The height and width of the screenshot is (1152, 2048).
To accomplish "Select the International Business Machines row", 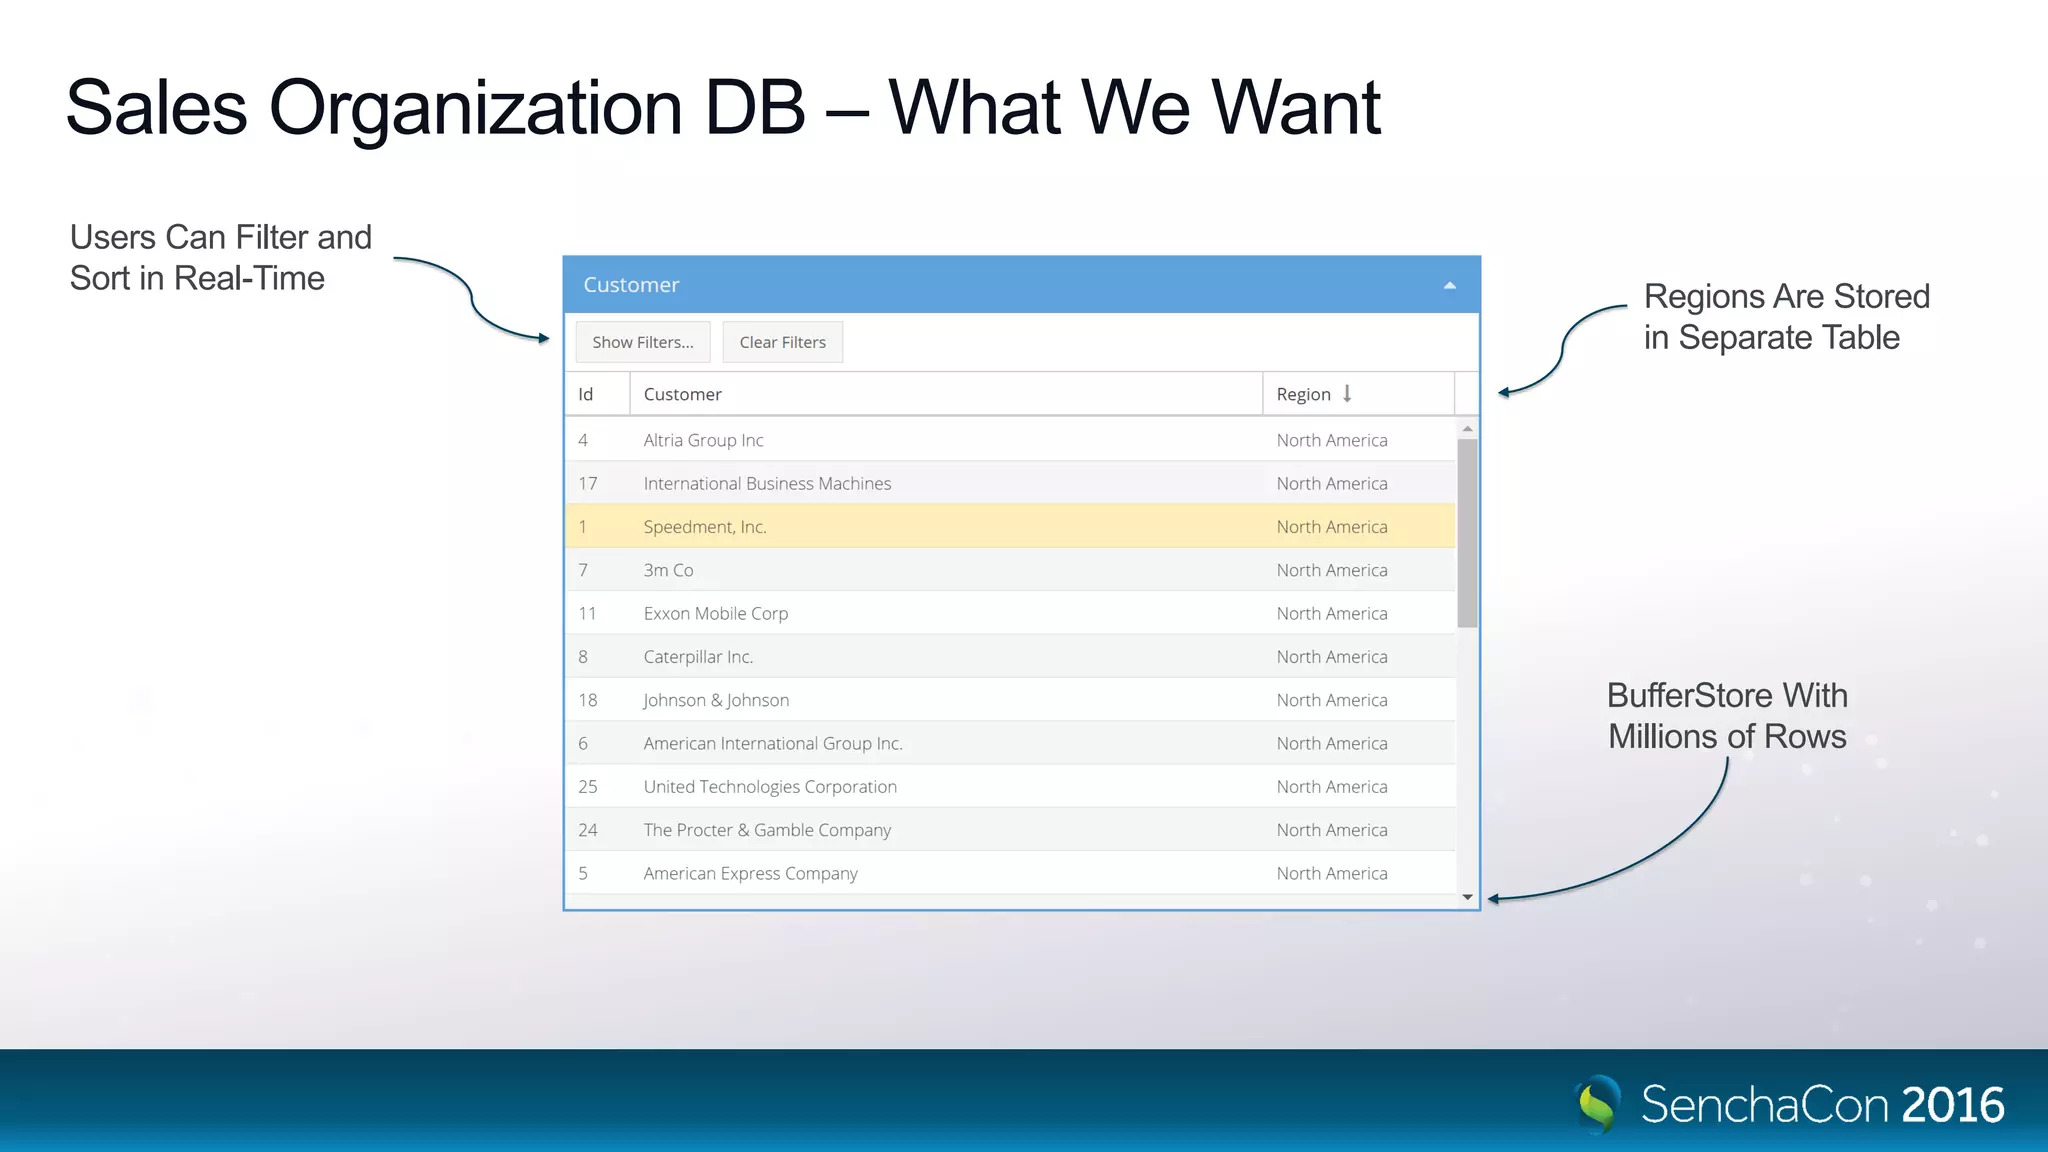I will pos(1010,483).
